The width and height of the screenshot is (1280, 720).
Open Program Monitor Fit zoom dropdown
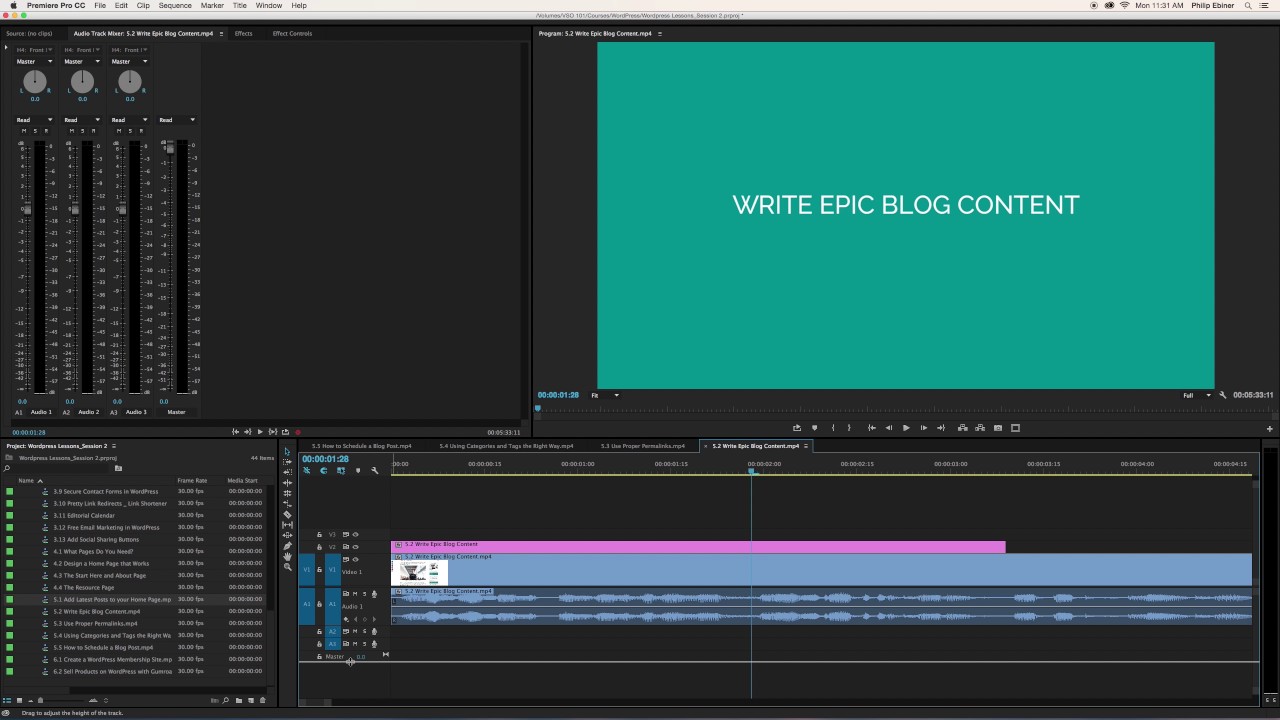point(605,395)
